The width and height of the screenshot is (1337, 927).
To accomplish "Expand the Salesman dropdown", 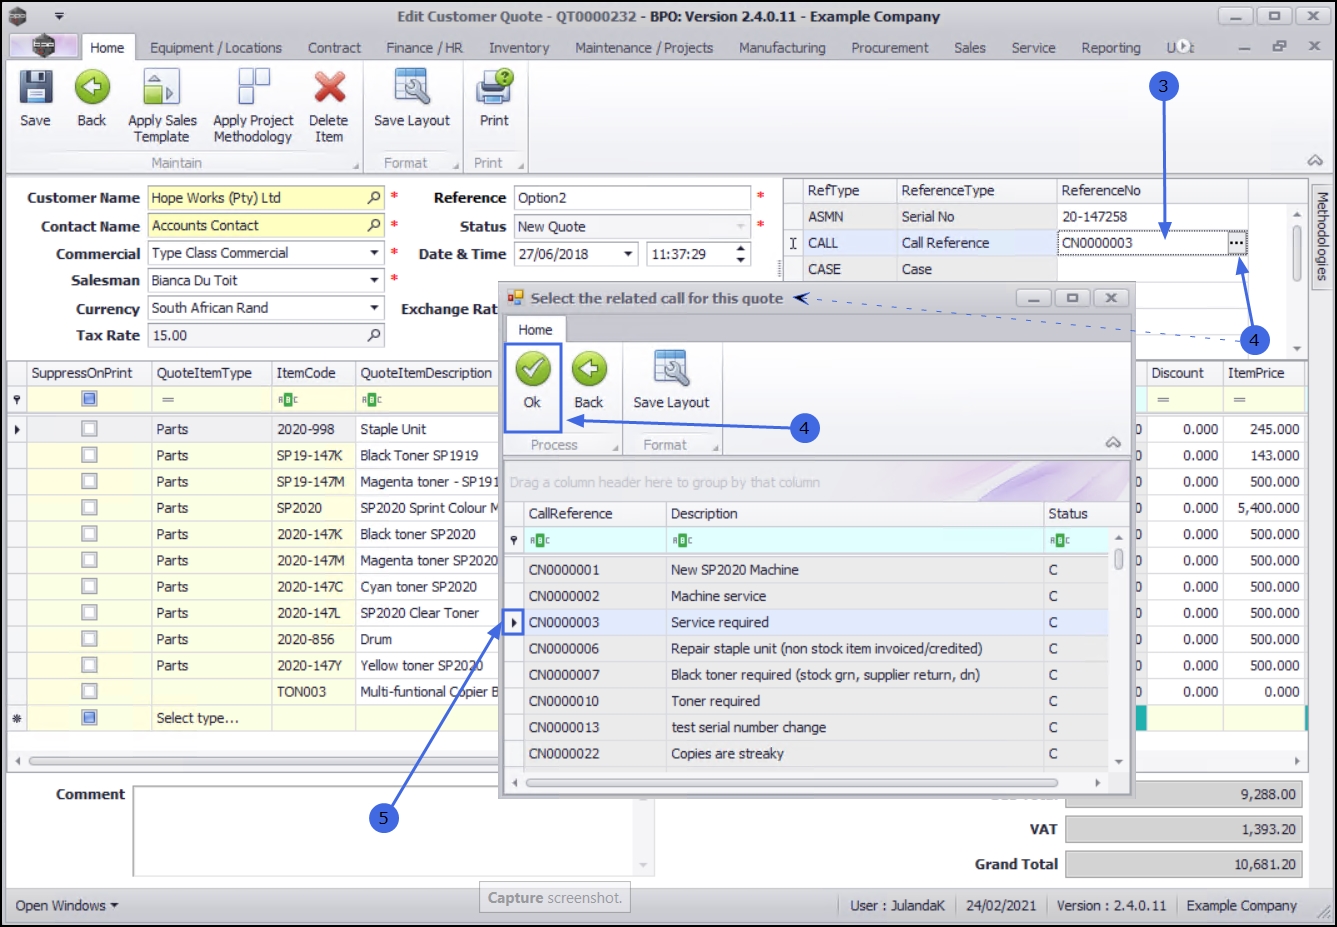I will [x=374, y=281].
